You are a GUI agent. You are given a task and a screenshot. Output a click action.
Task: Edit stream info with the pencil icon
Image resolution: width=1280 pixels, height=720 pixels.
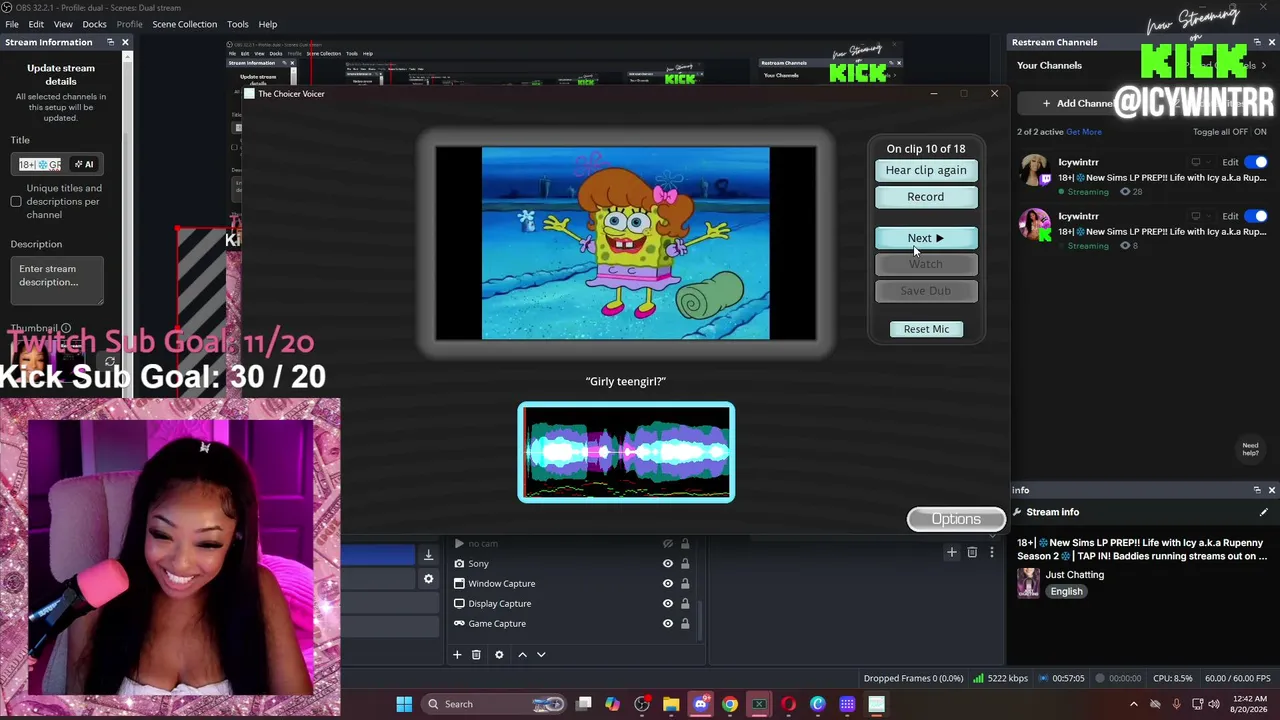click(1263, 512)
